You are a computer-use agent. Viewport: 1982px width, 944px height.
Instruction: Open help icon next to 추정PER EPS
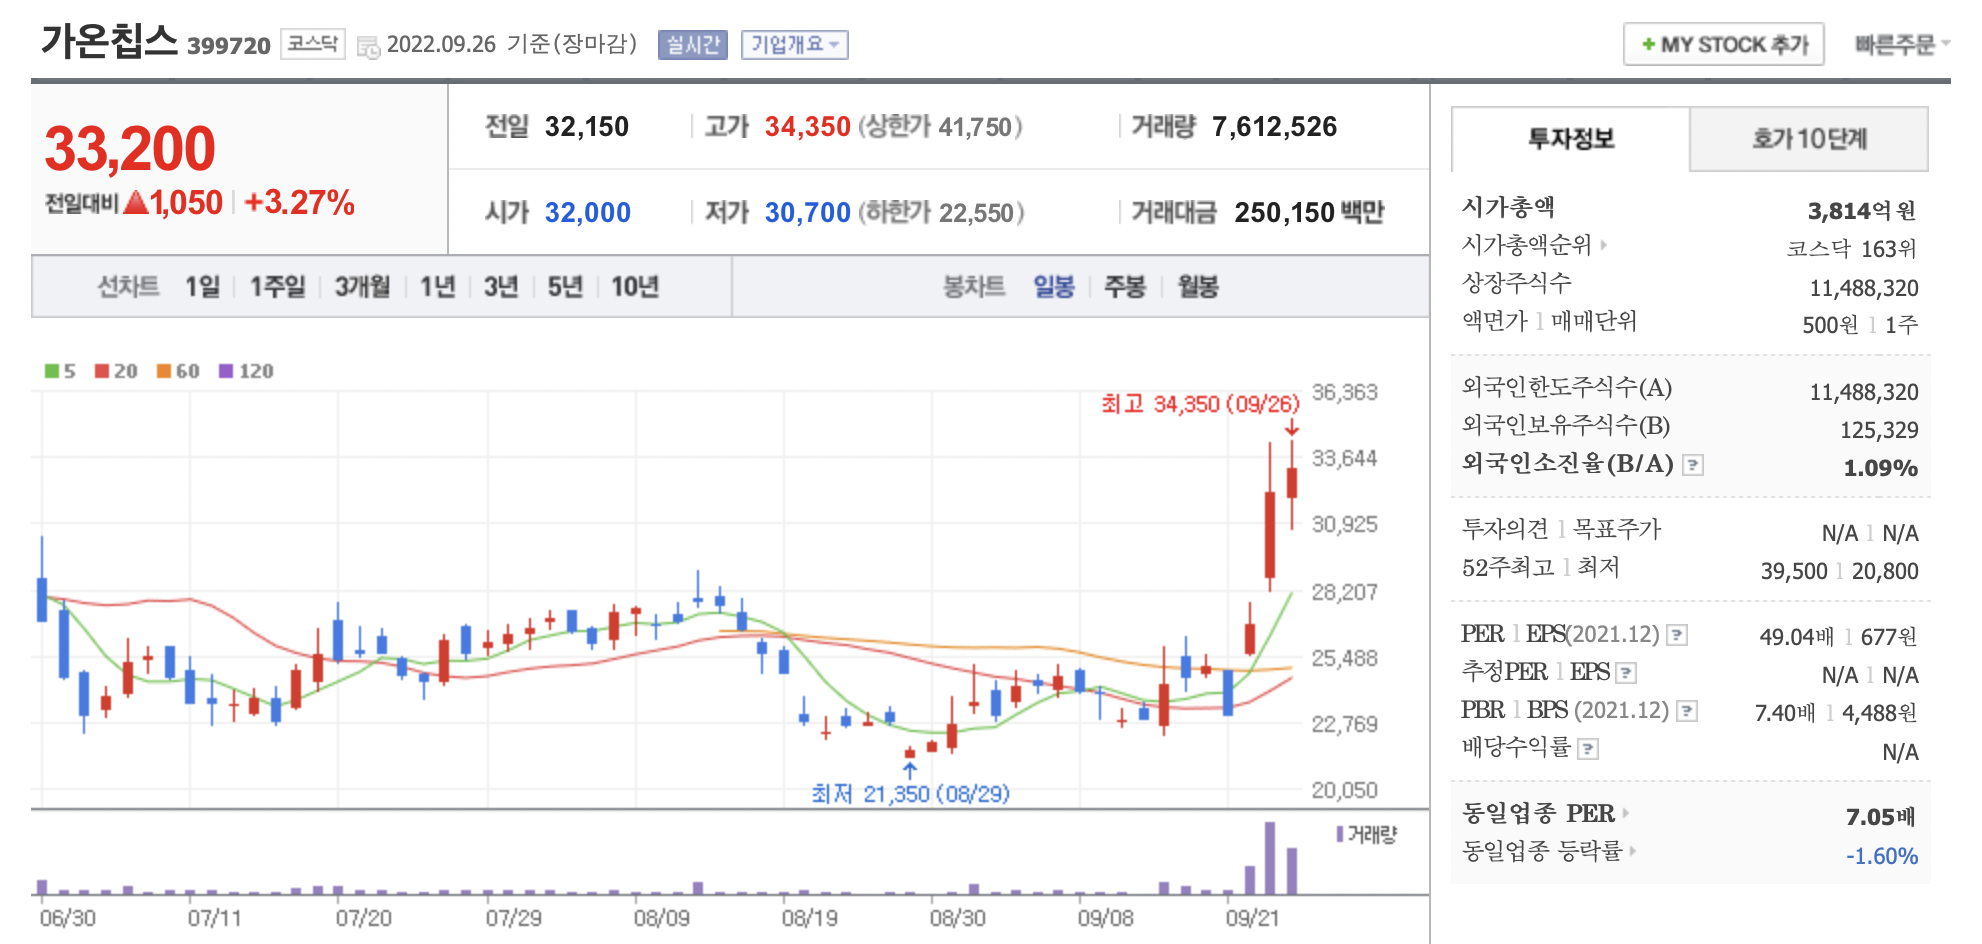coord(1626,673)
